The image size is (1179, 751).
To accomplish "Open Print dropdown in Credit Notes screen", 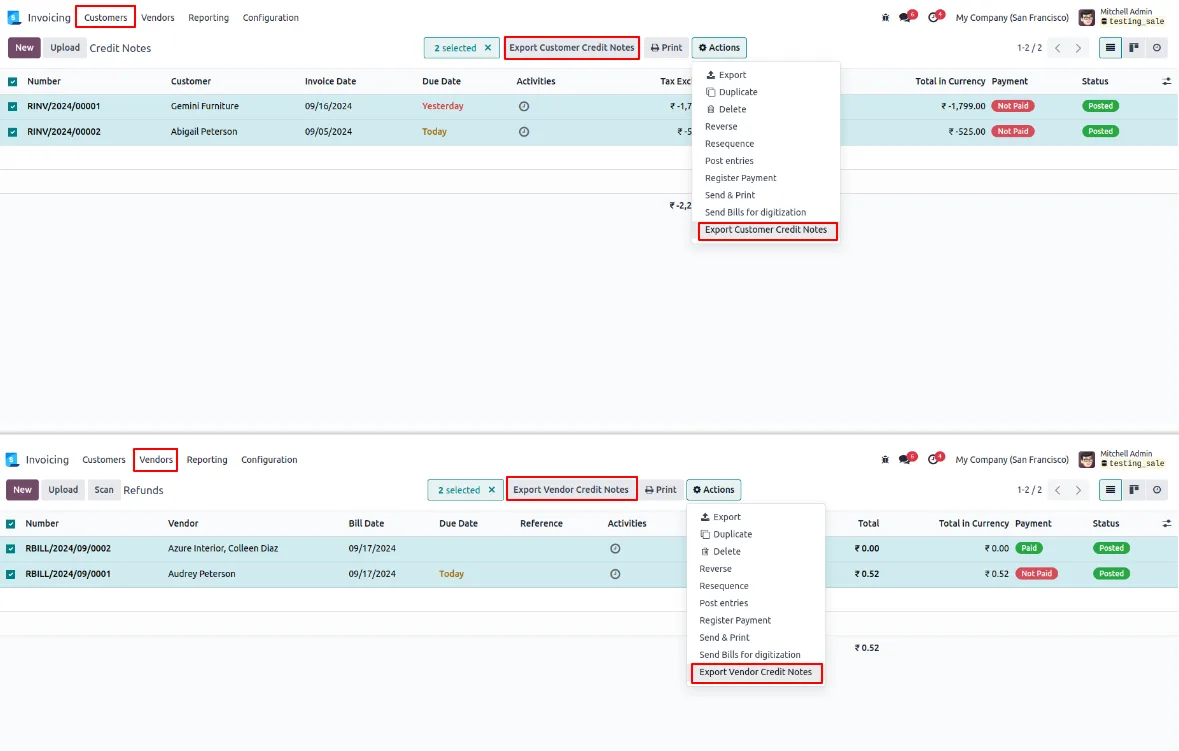I will pos(666,47).
